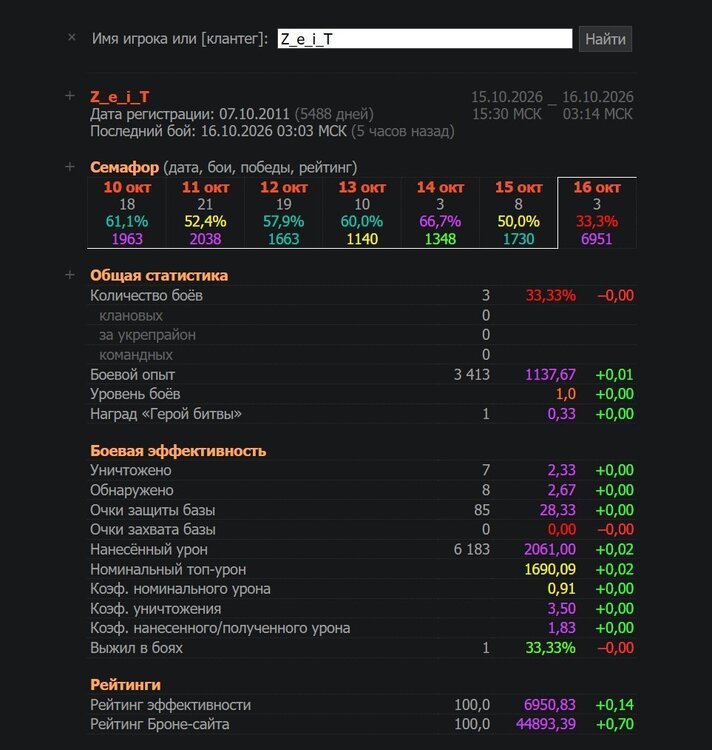Open the Z_e_i_T player name link

point(120,97)
